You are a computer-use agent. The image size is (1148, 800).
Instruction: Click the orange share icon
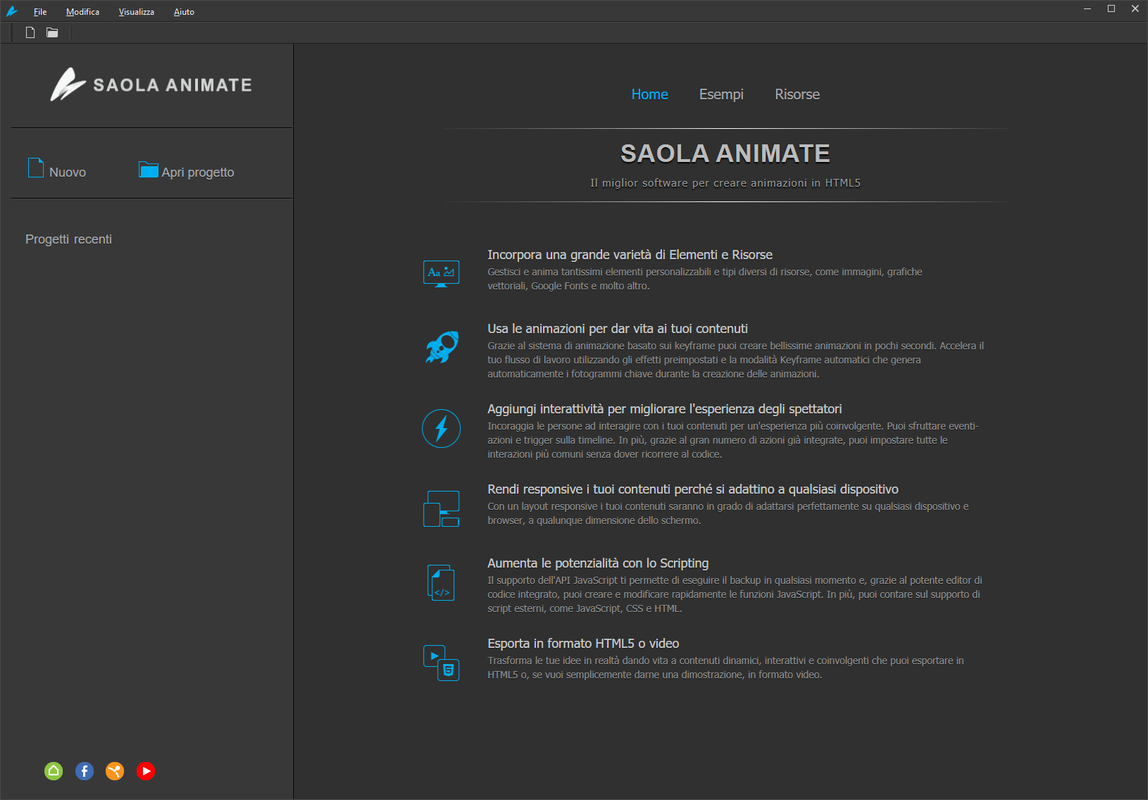click(115, 771)
